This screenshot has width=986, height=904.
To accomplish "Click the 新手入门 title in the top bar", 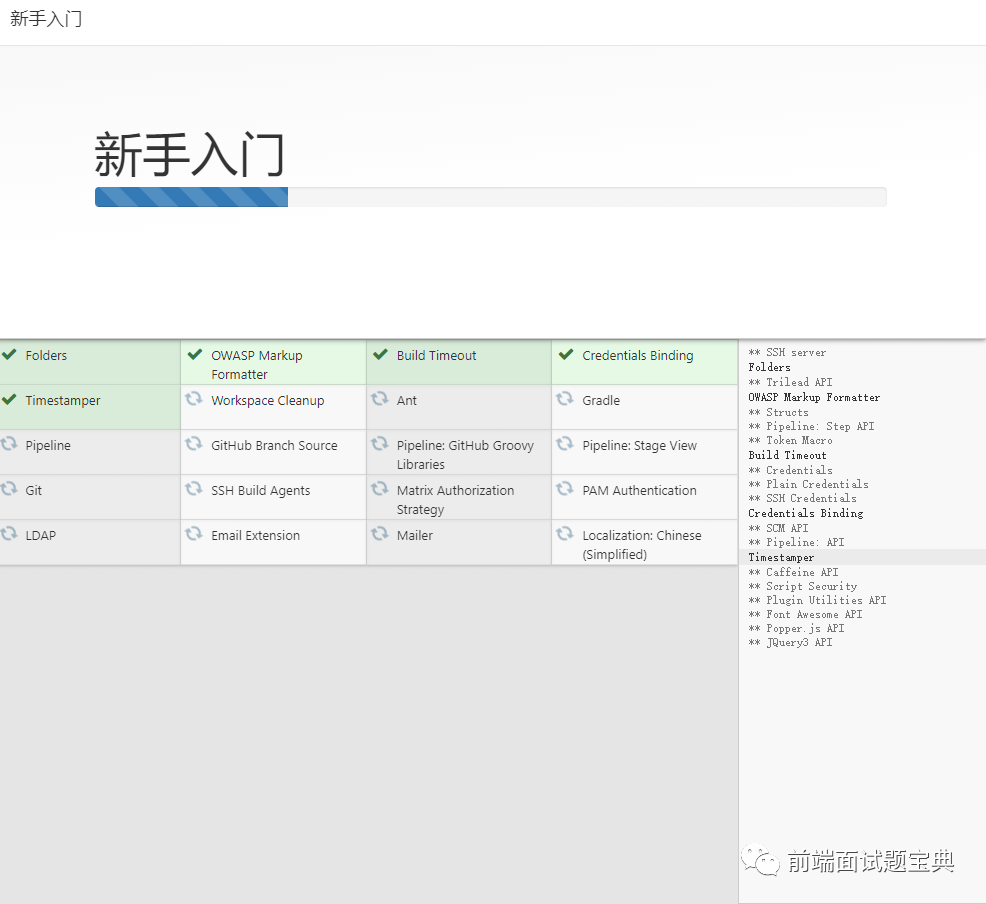I will click(x=46, y=18).
